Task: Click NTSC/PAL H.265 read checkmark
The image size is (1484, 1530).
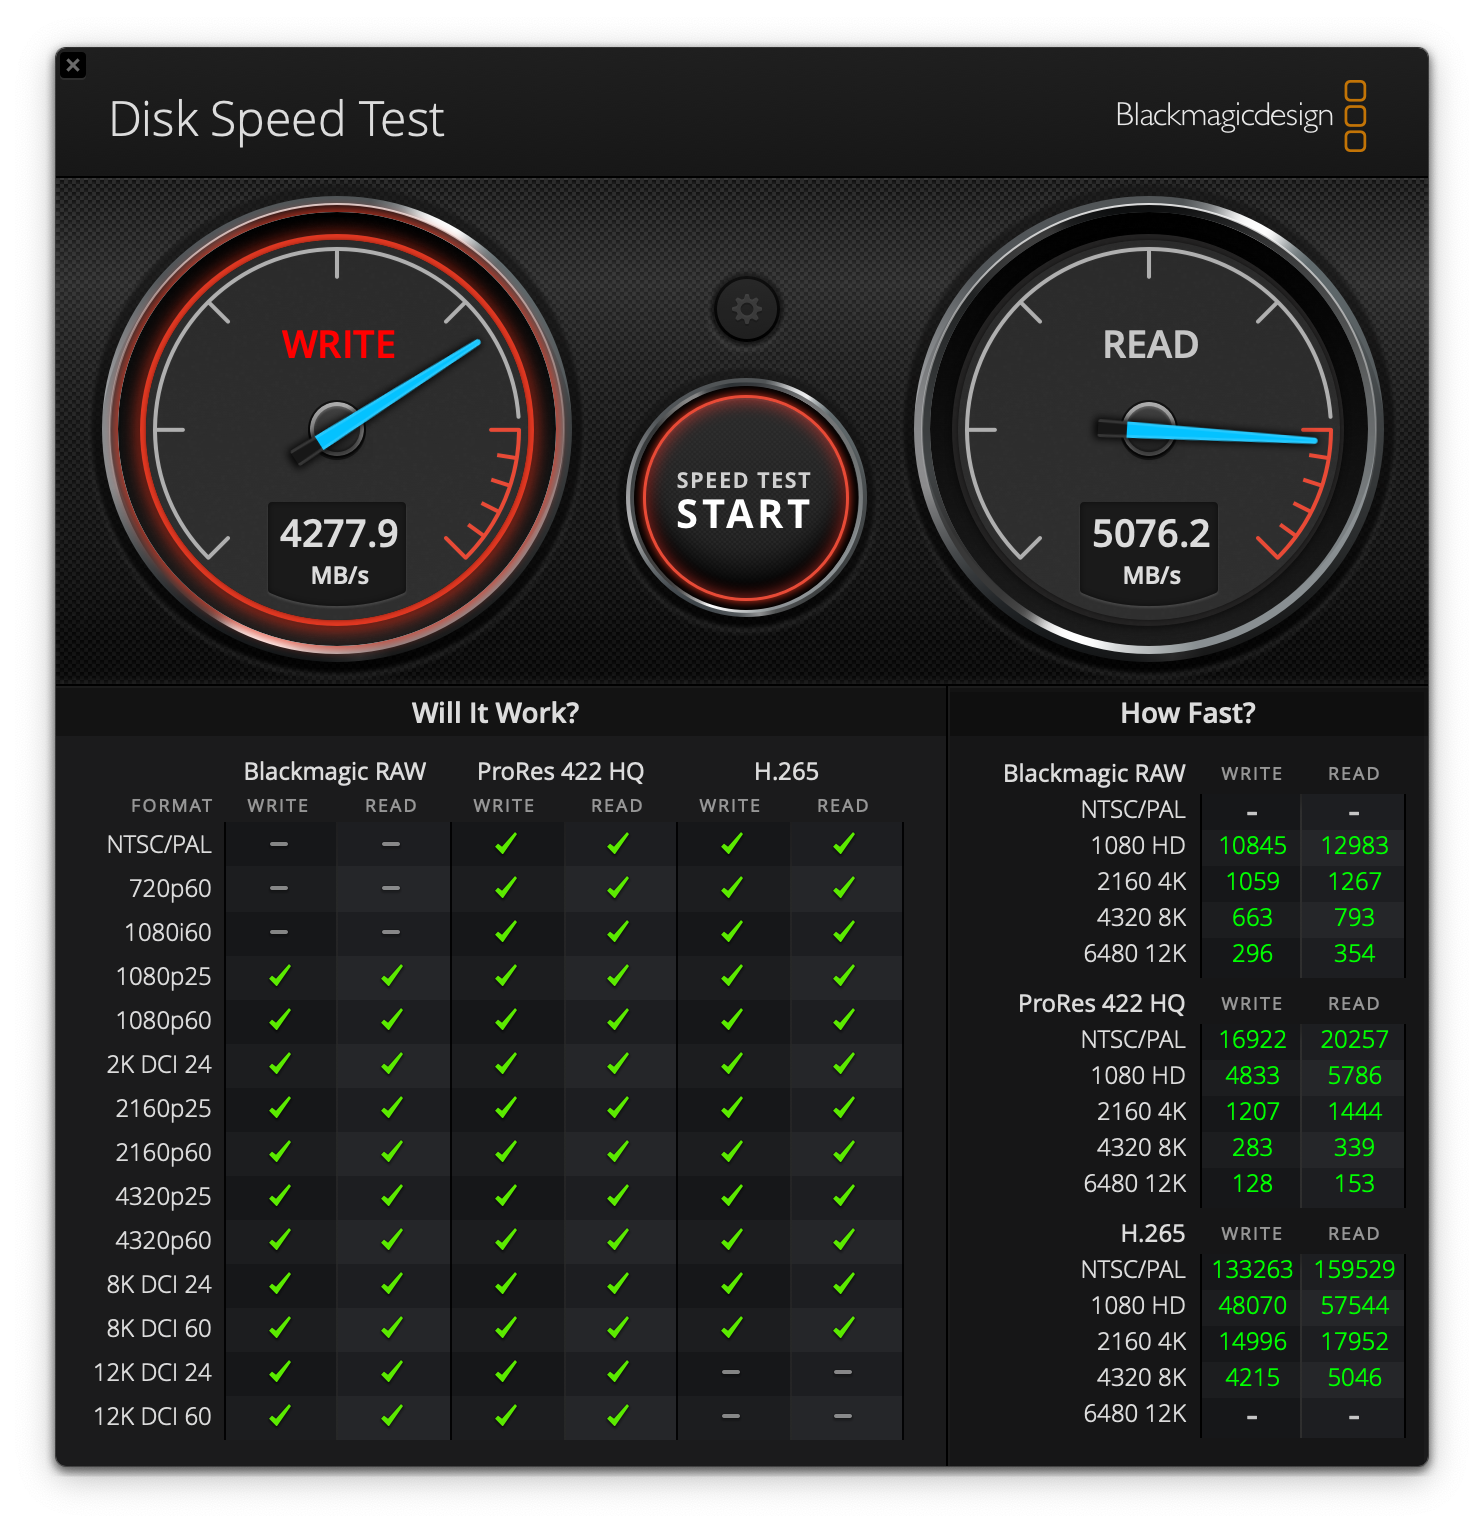Action: 844,844
